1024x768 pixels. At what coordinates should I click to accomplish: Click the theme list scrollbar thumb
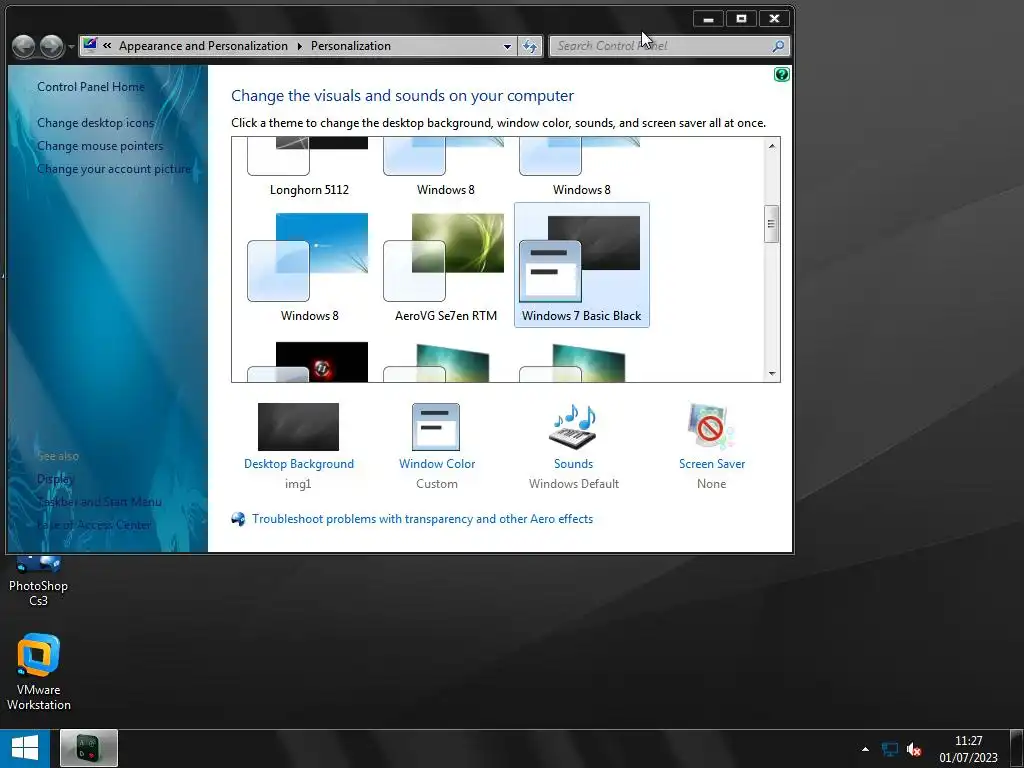772,224
